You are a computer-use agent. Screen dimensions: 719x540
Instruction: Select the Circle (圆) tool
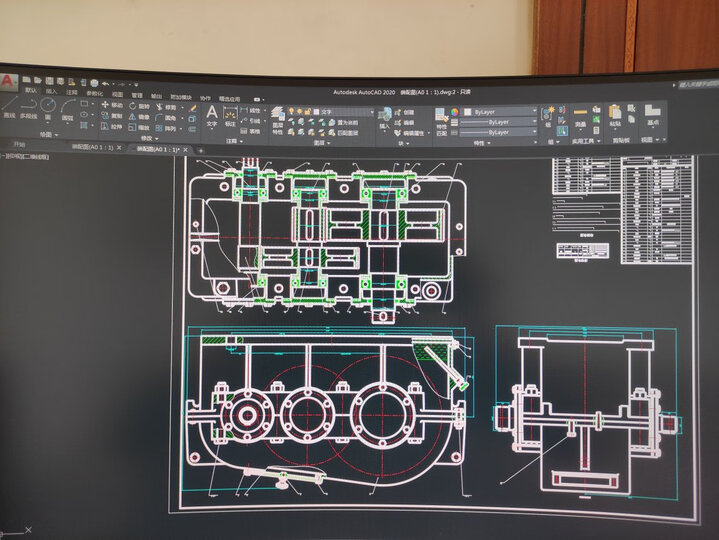pos(46,105)
